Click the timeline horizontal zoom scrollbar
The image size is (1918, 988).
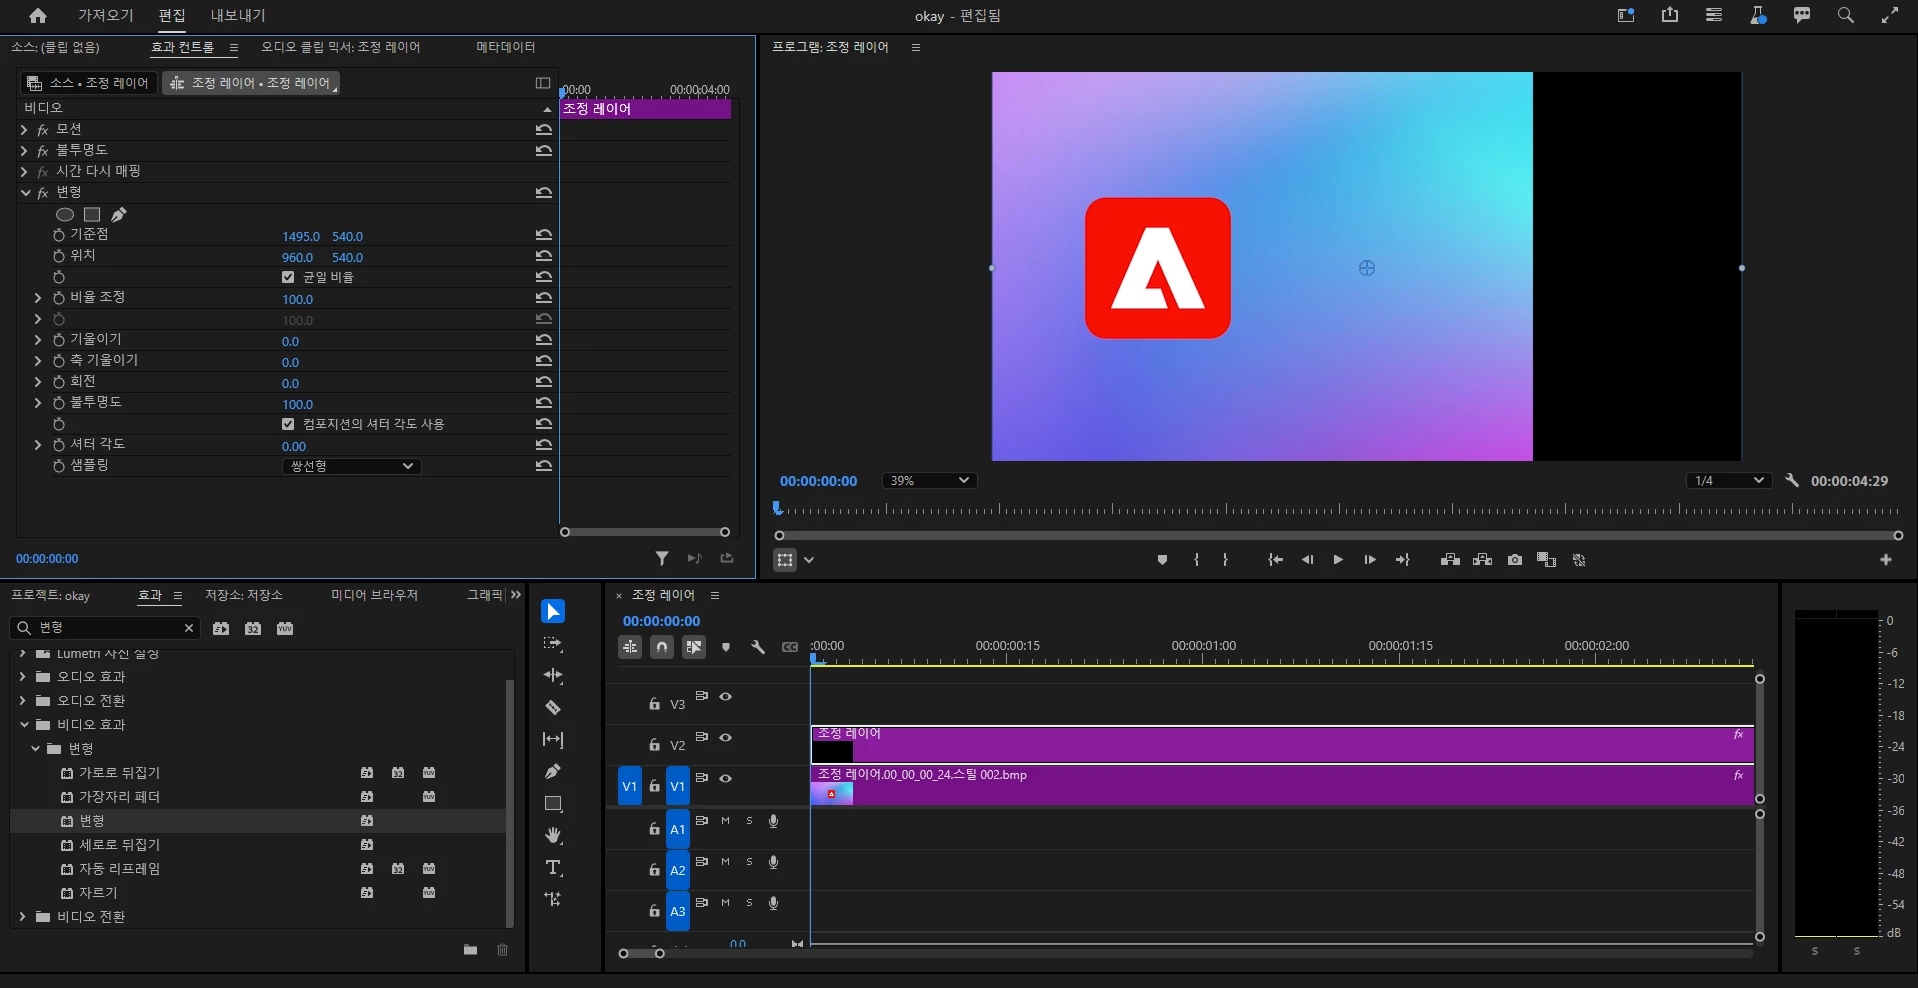[x=641, y=953]
